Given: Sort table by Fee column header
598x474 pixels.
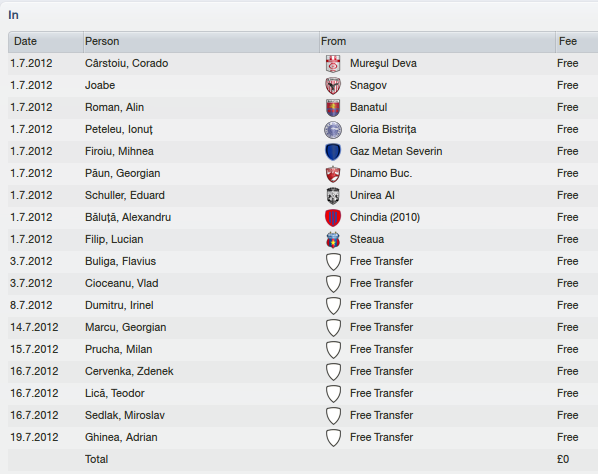Looking at the screenshot, I should coord(577,42).
